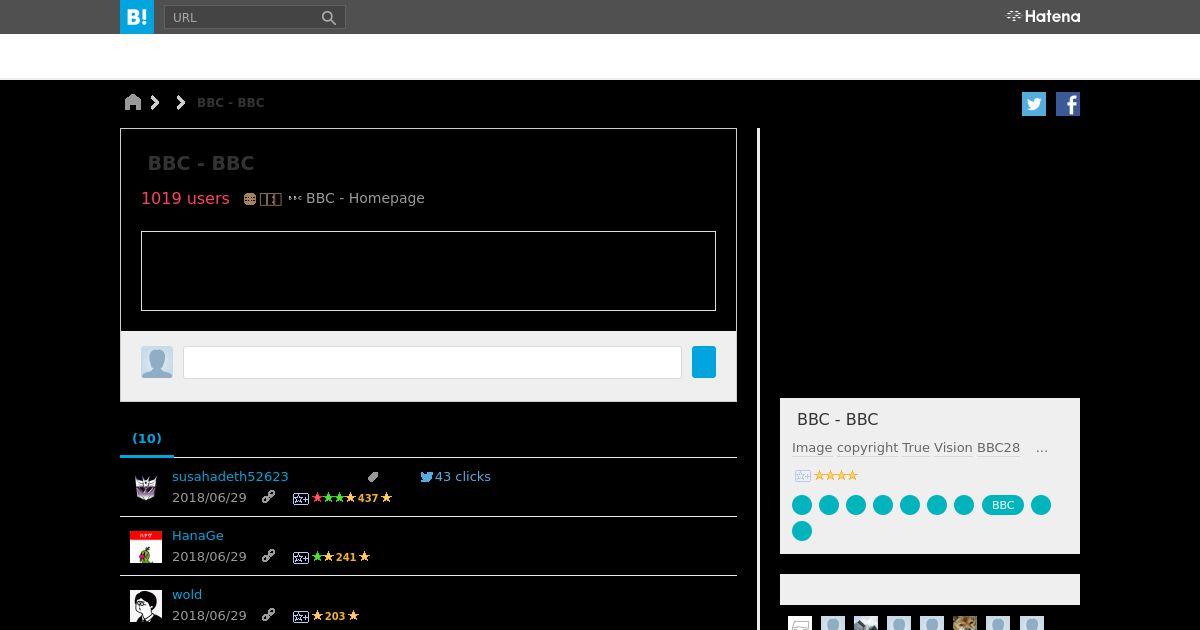Click chain link icon in wold row

click(x=268, y=615)
